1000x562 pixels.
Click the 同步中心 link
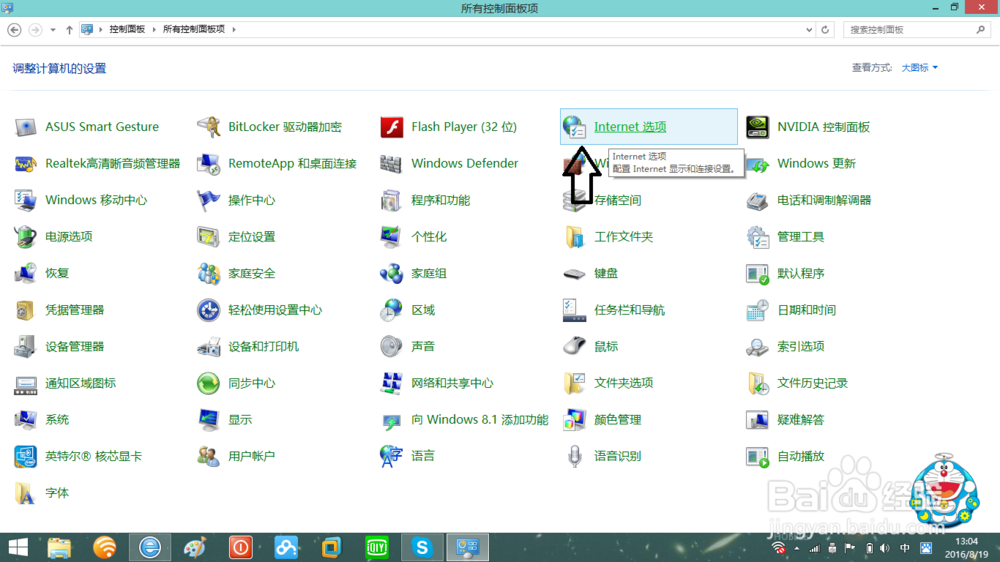tap(252, 383)
